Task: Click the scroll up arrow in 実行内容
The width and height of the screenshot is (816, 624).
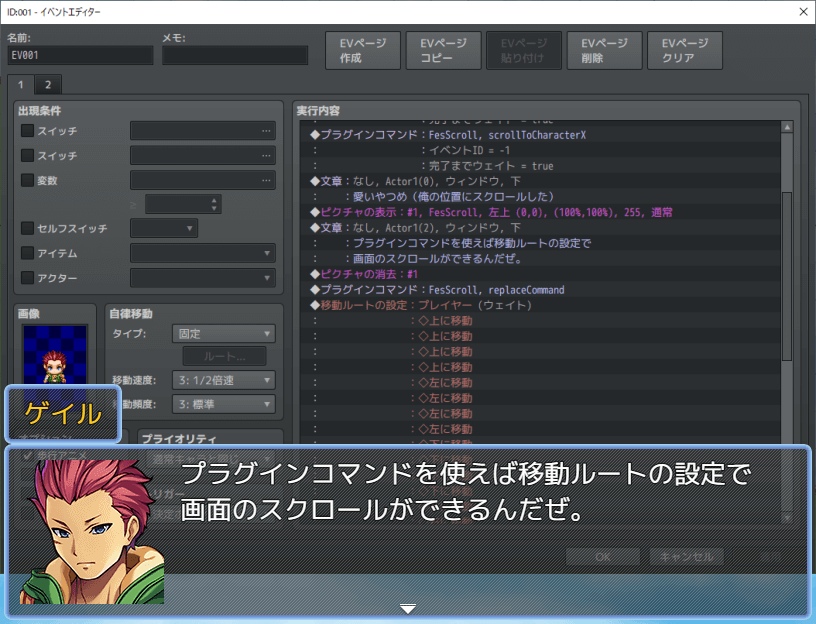Action: click(x=787, y=127)
